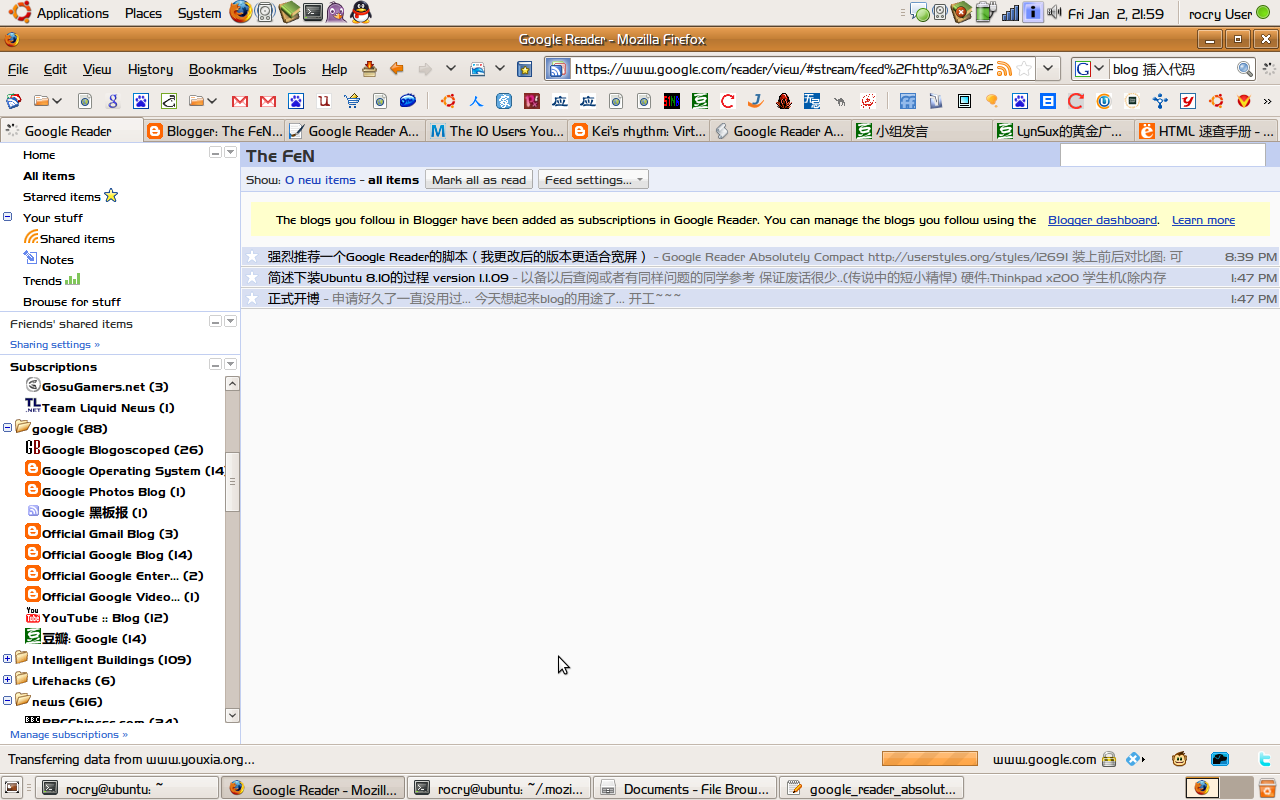Open the File menu
The height and width of the screenshot is (800, 1280).
[x=18, y=69]
